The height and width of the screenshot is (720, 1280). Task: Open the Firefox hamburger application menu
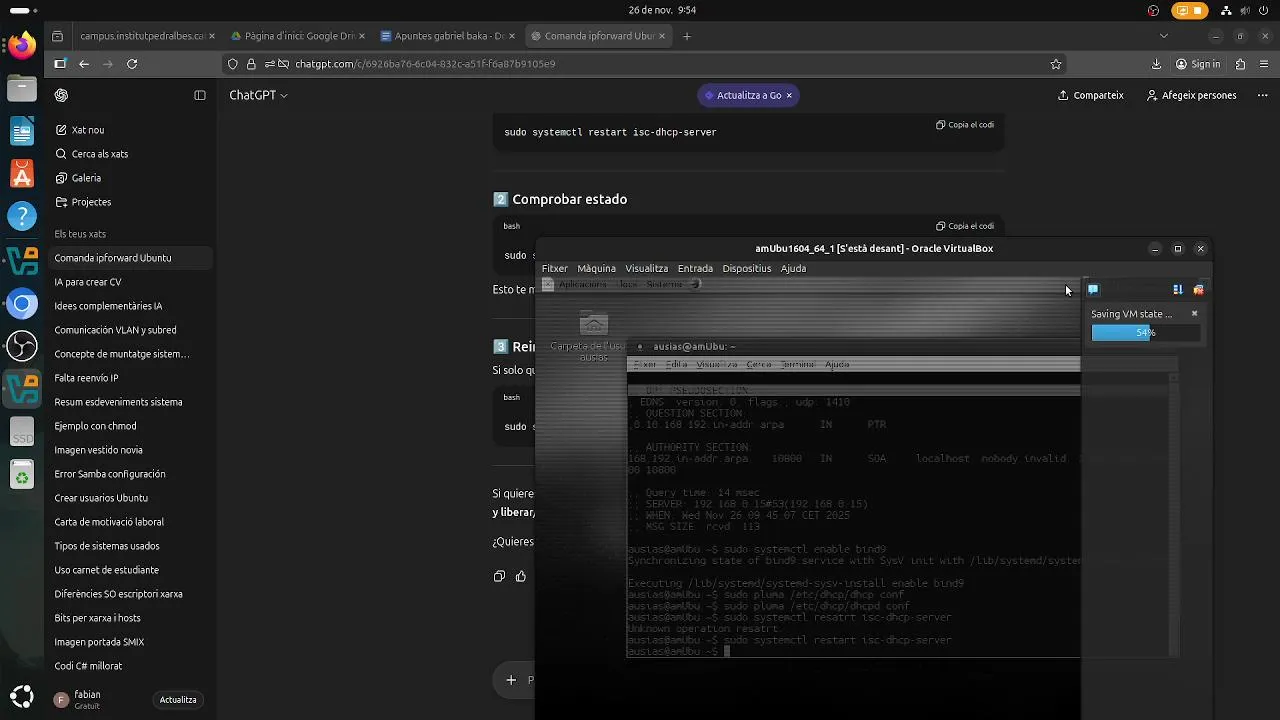coord(1264,64)
